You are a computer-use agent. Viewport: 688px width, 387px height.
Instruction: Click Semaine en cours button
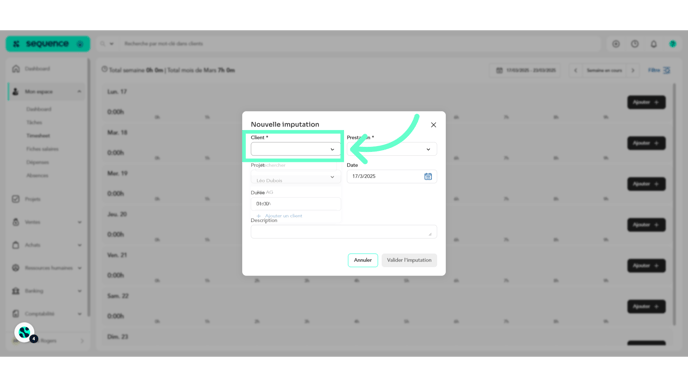click(604, 70)
